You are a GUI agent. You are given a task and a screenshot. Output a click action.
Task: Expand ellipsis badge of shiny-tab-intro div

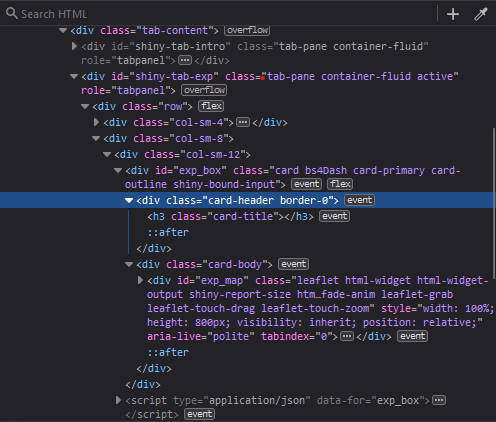click(185, 60)
